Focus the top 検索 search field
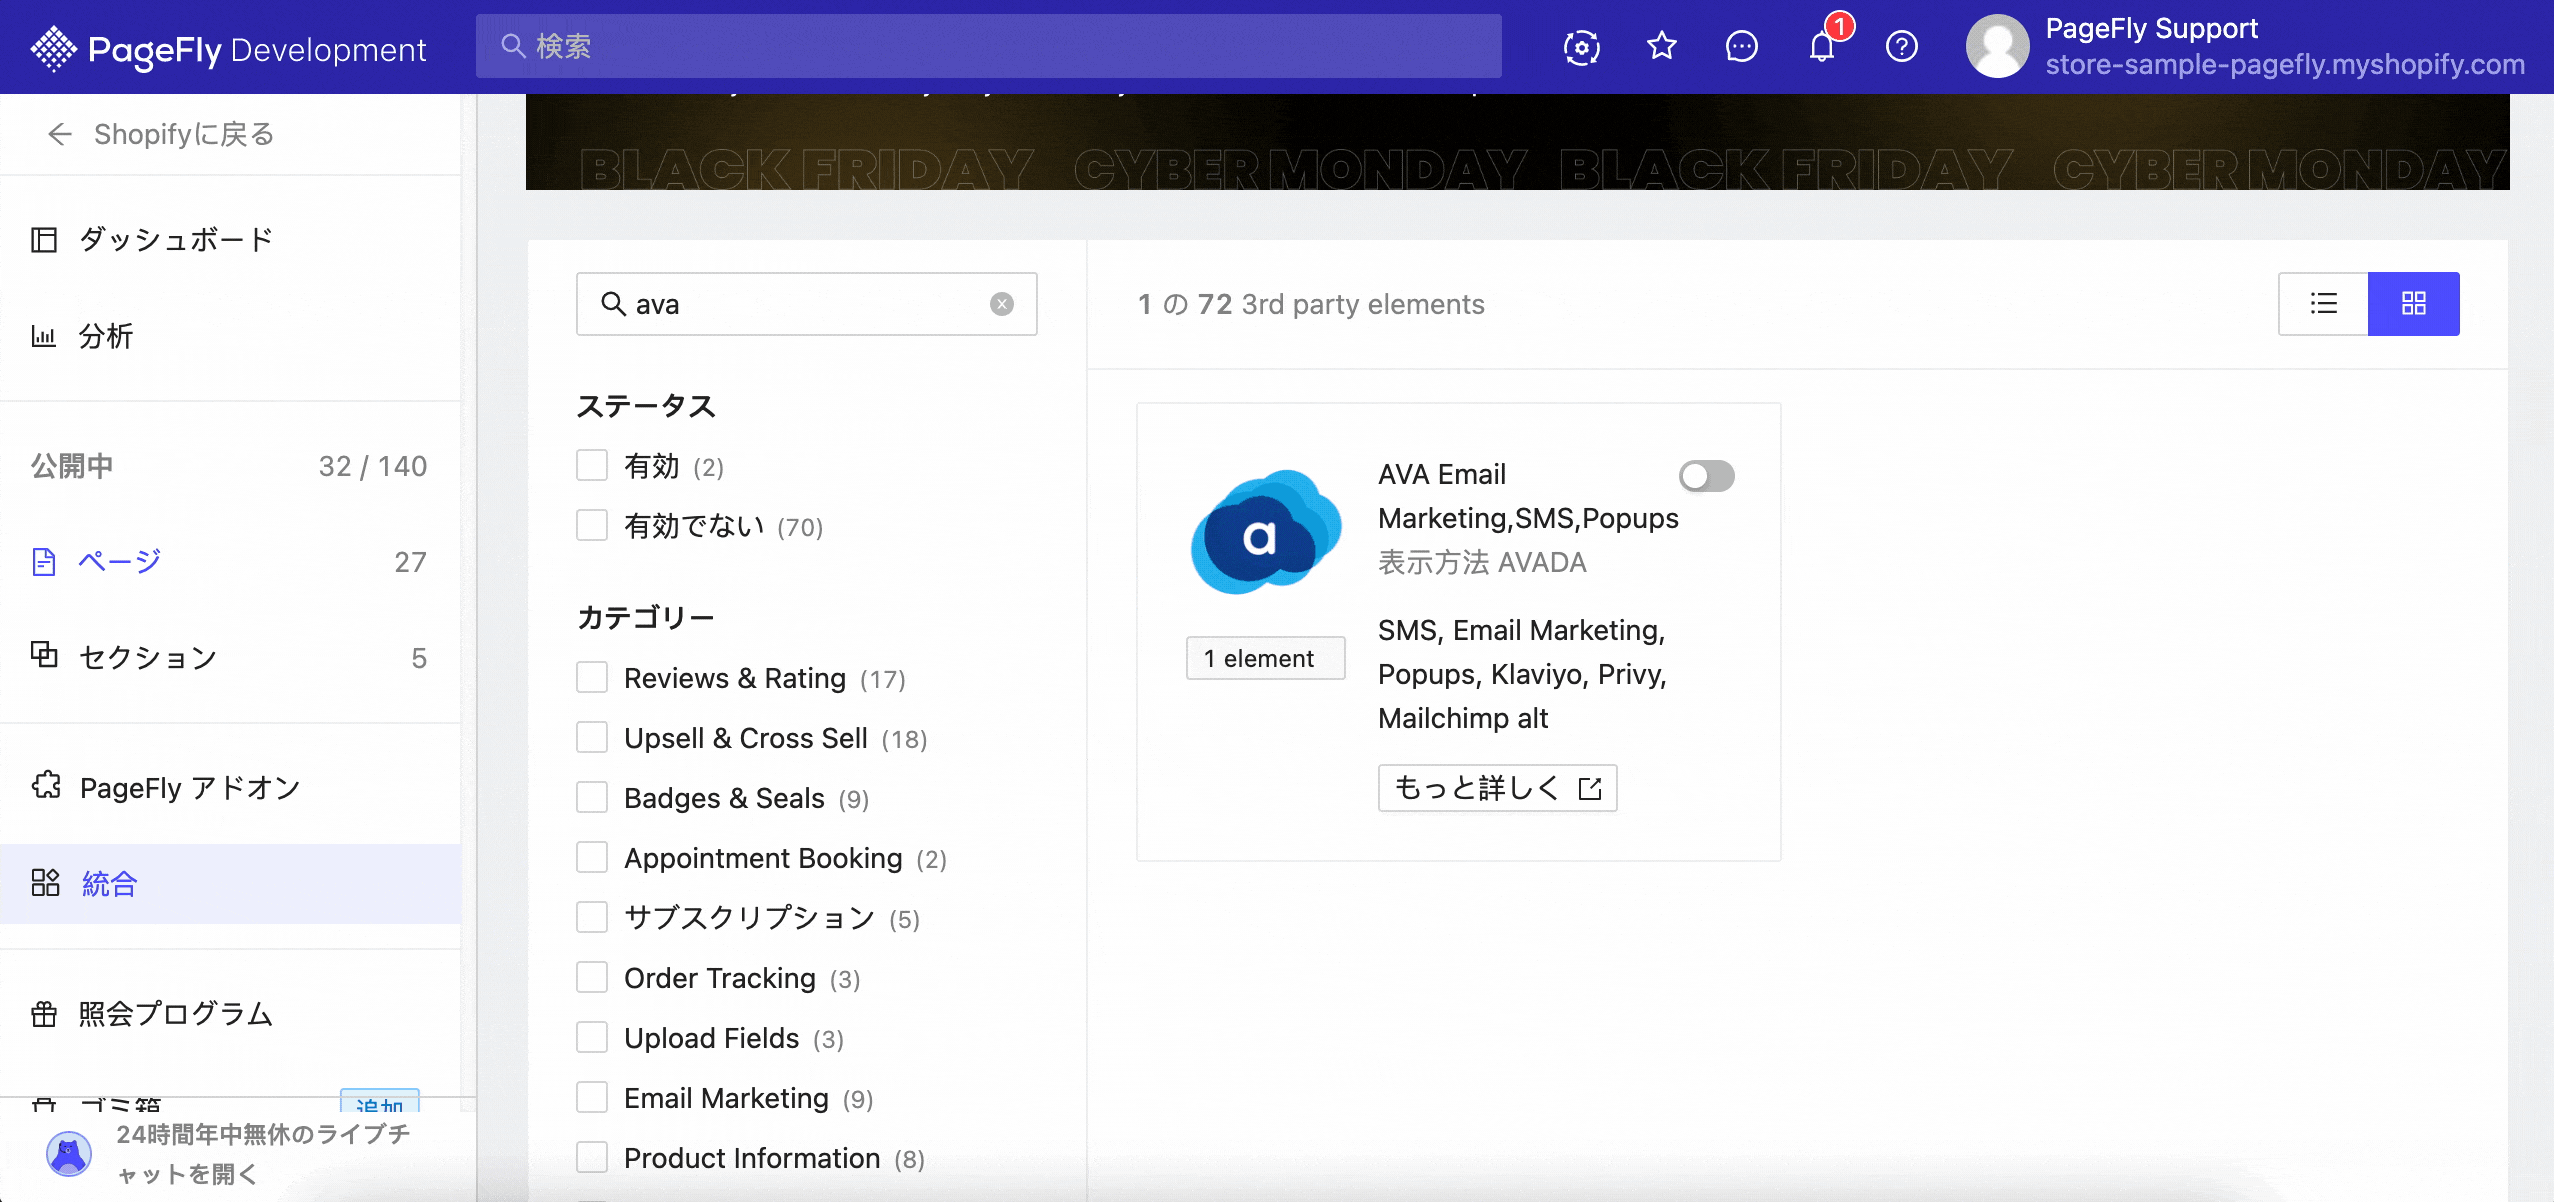This screenshot has height=1202, width=2554. click(988, 46)
